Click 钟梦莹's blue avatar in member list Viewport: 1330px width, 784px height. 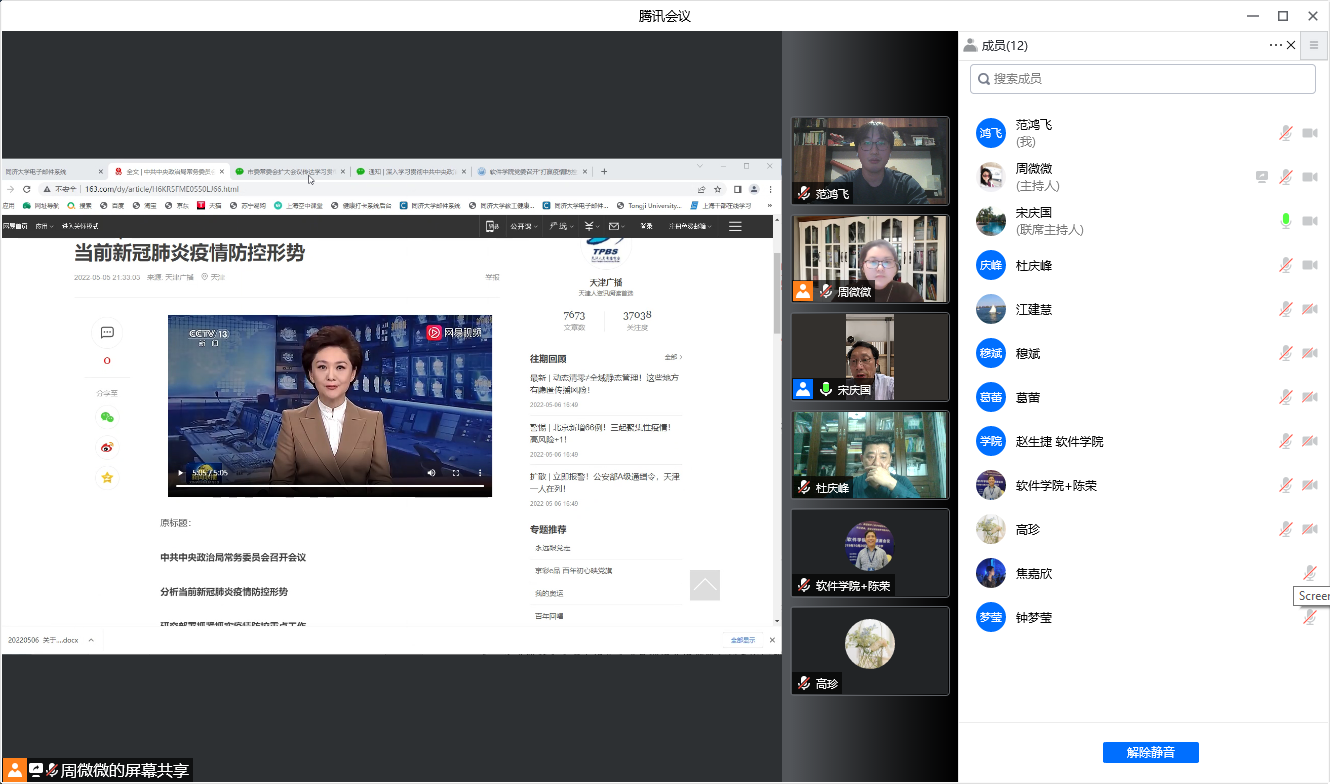pos(990,617)
